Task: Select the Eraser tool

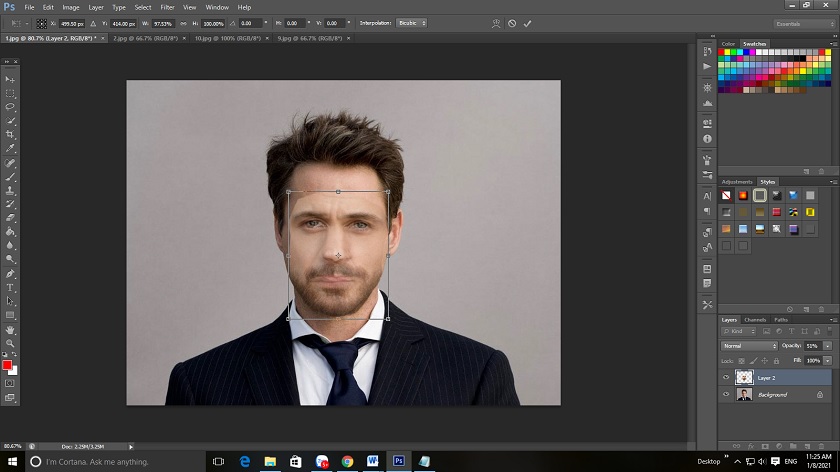Action: point(10,218)
